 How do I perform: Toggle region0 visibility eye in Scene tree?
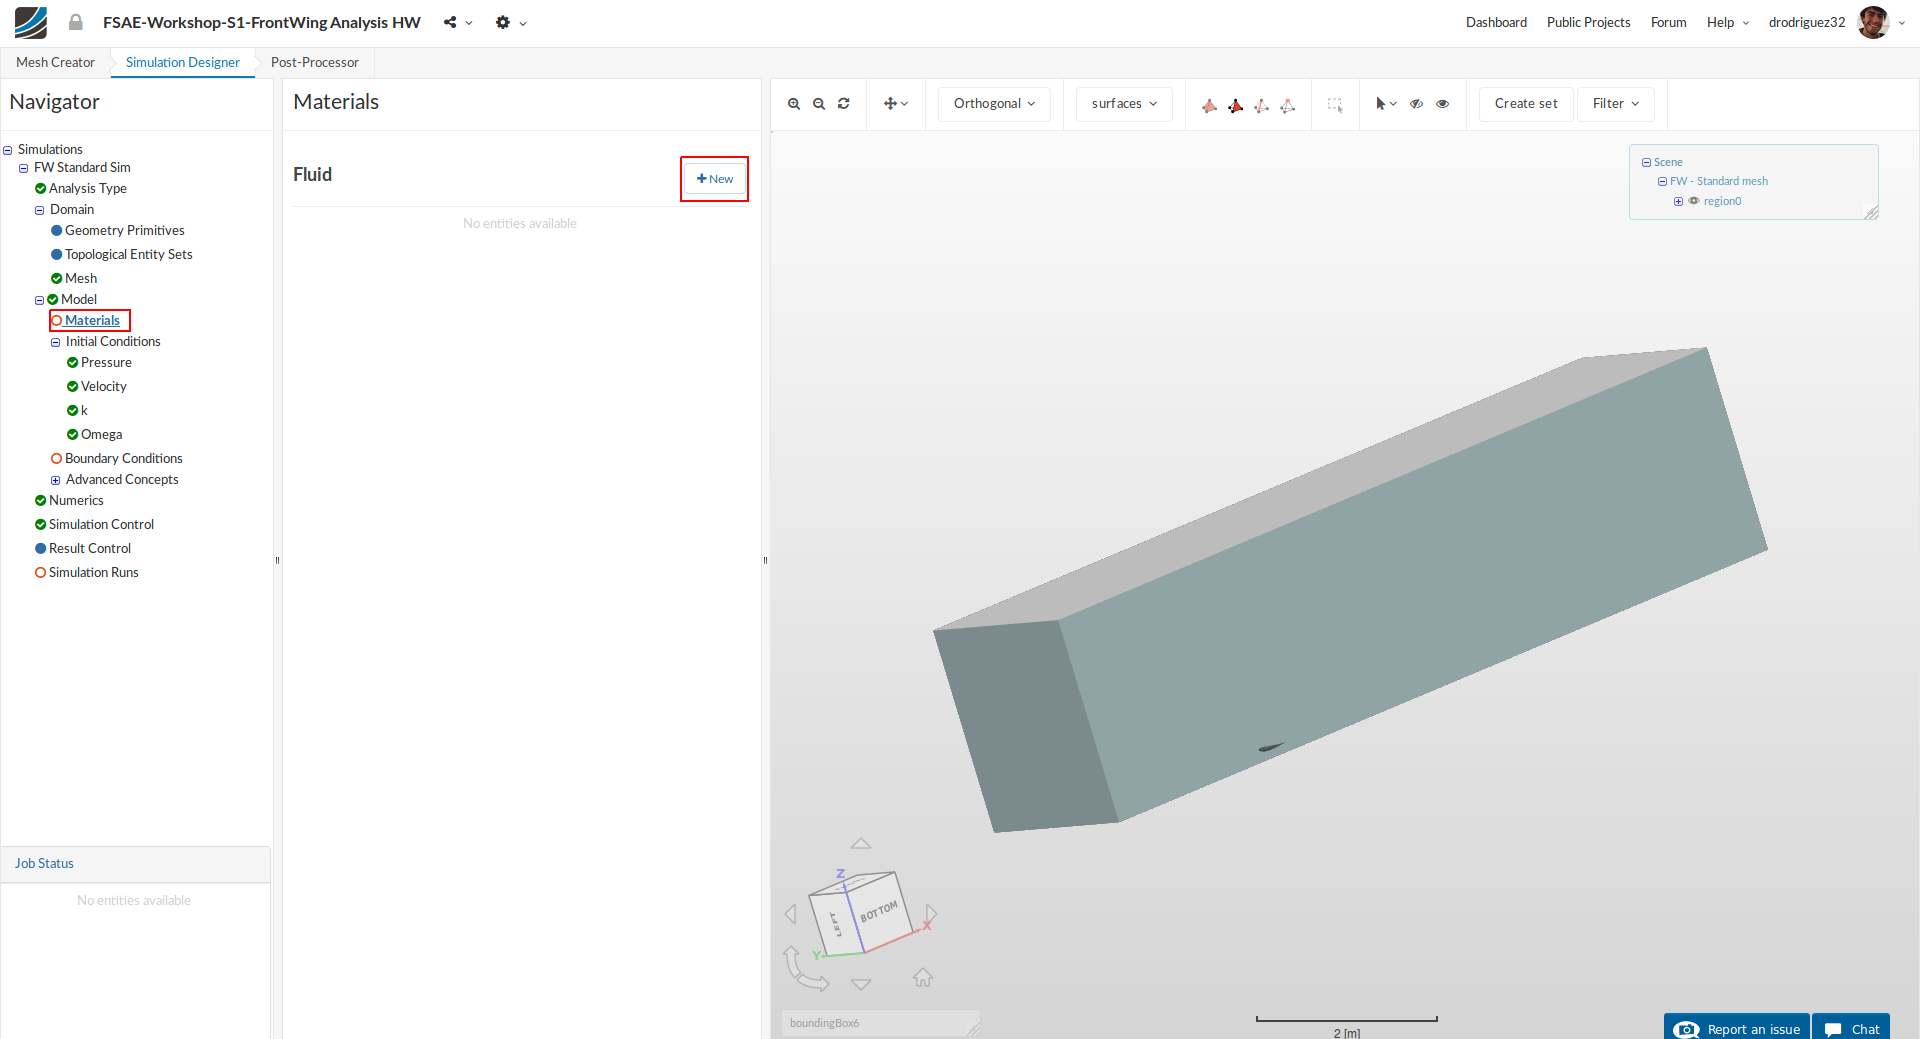(x=1694, y=201)
